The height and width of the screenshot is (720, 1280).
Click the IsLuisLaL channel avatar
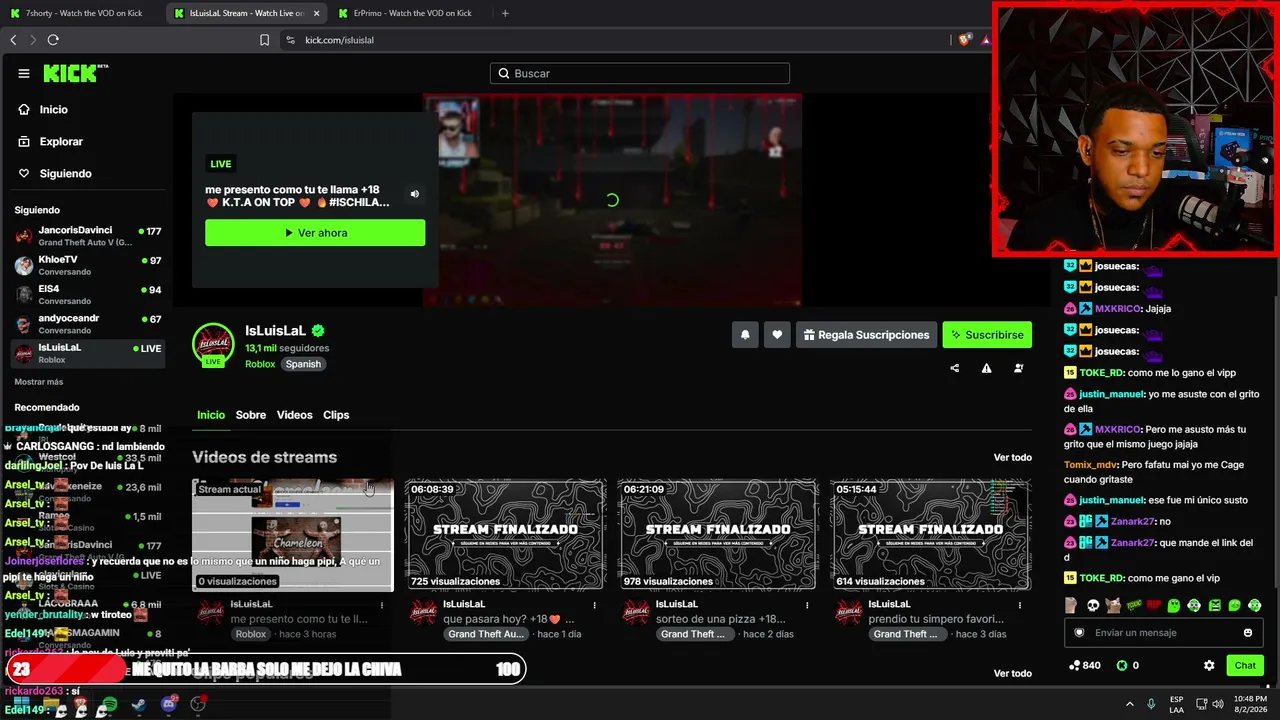(213, 344)
